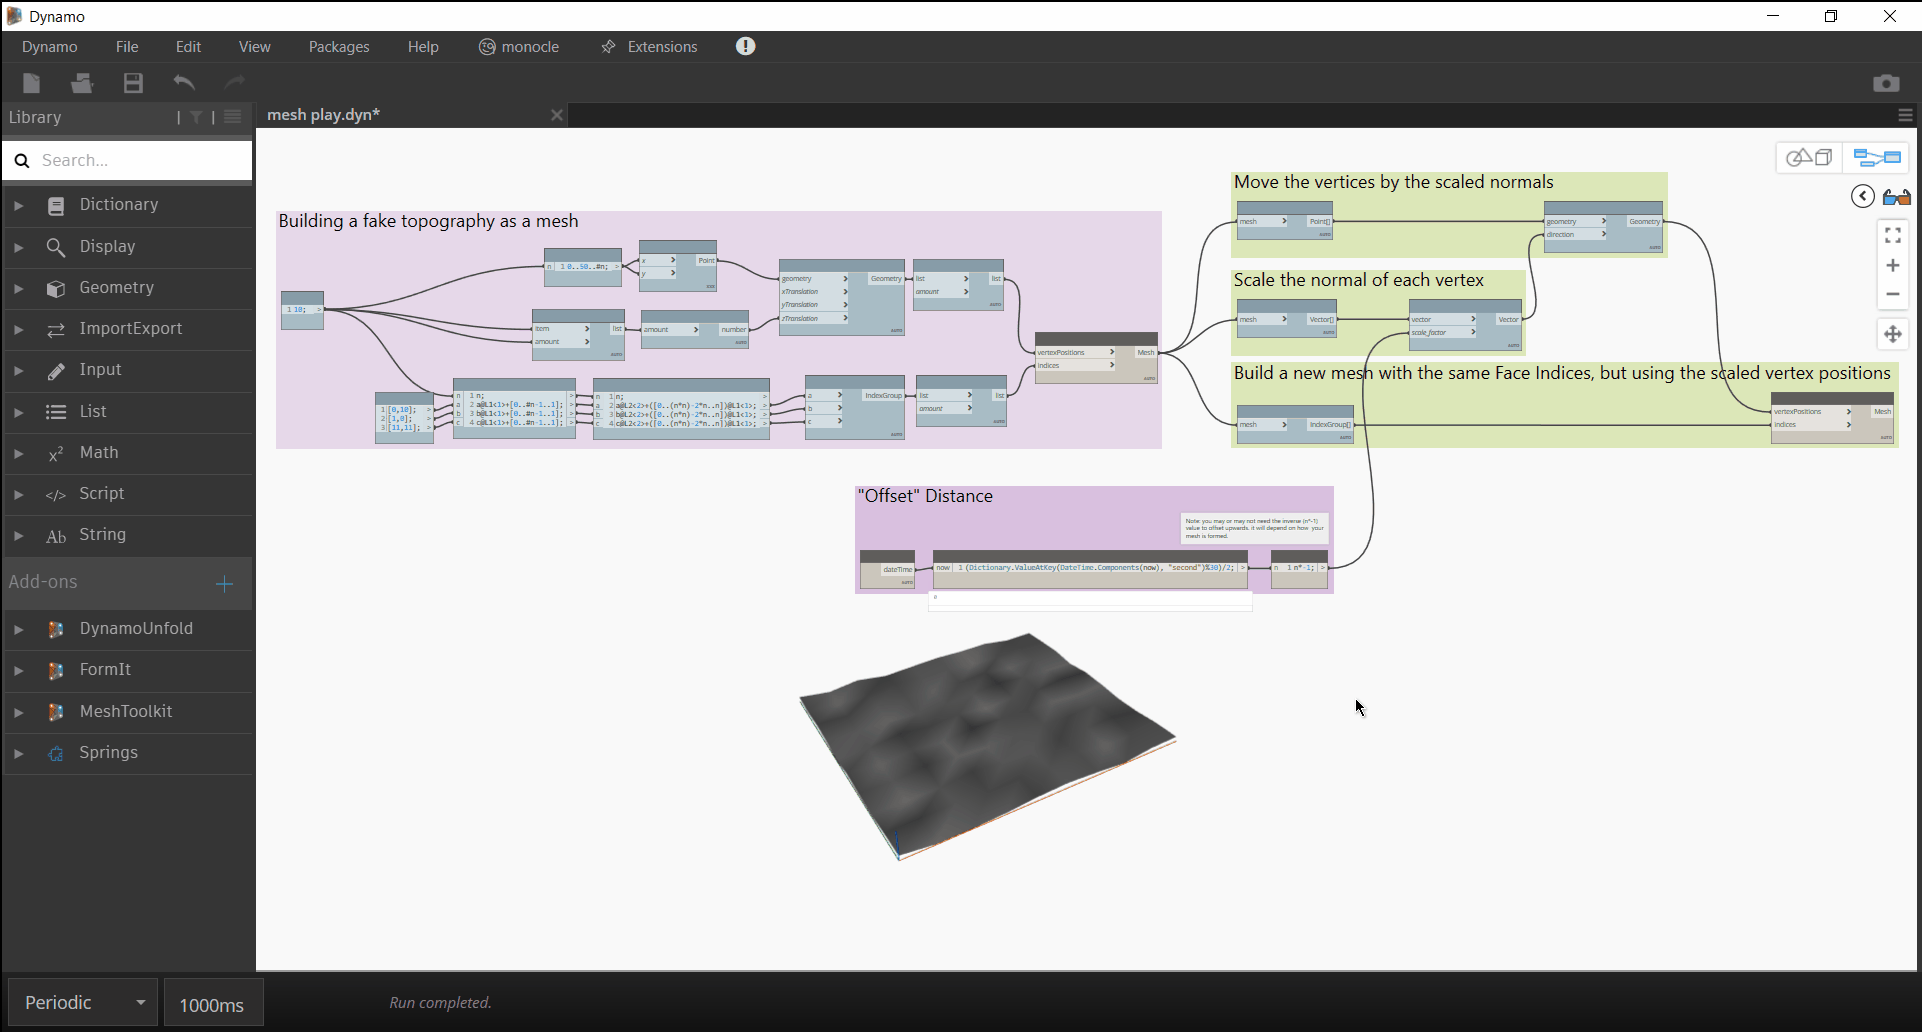Click the 'Building a fake topography as a mesh' title
Image resolution: width=1922 pixels, height=1032 pixels.
[x=428, y=221]
